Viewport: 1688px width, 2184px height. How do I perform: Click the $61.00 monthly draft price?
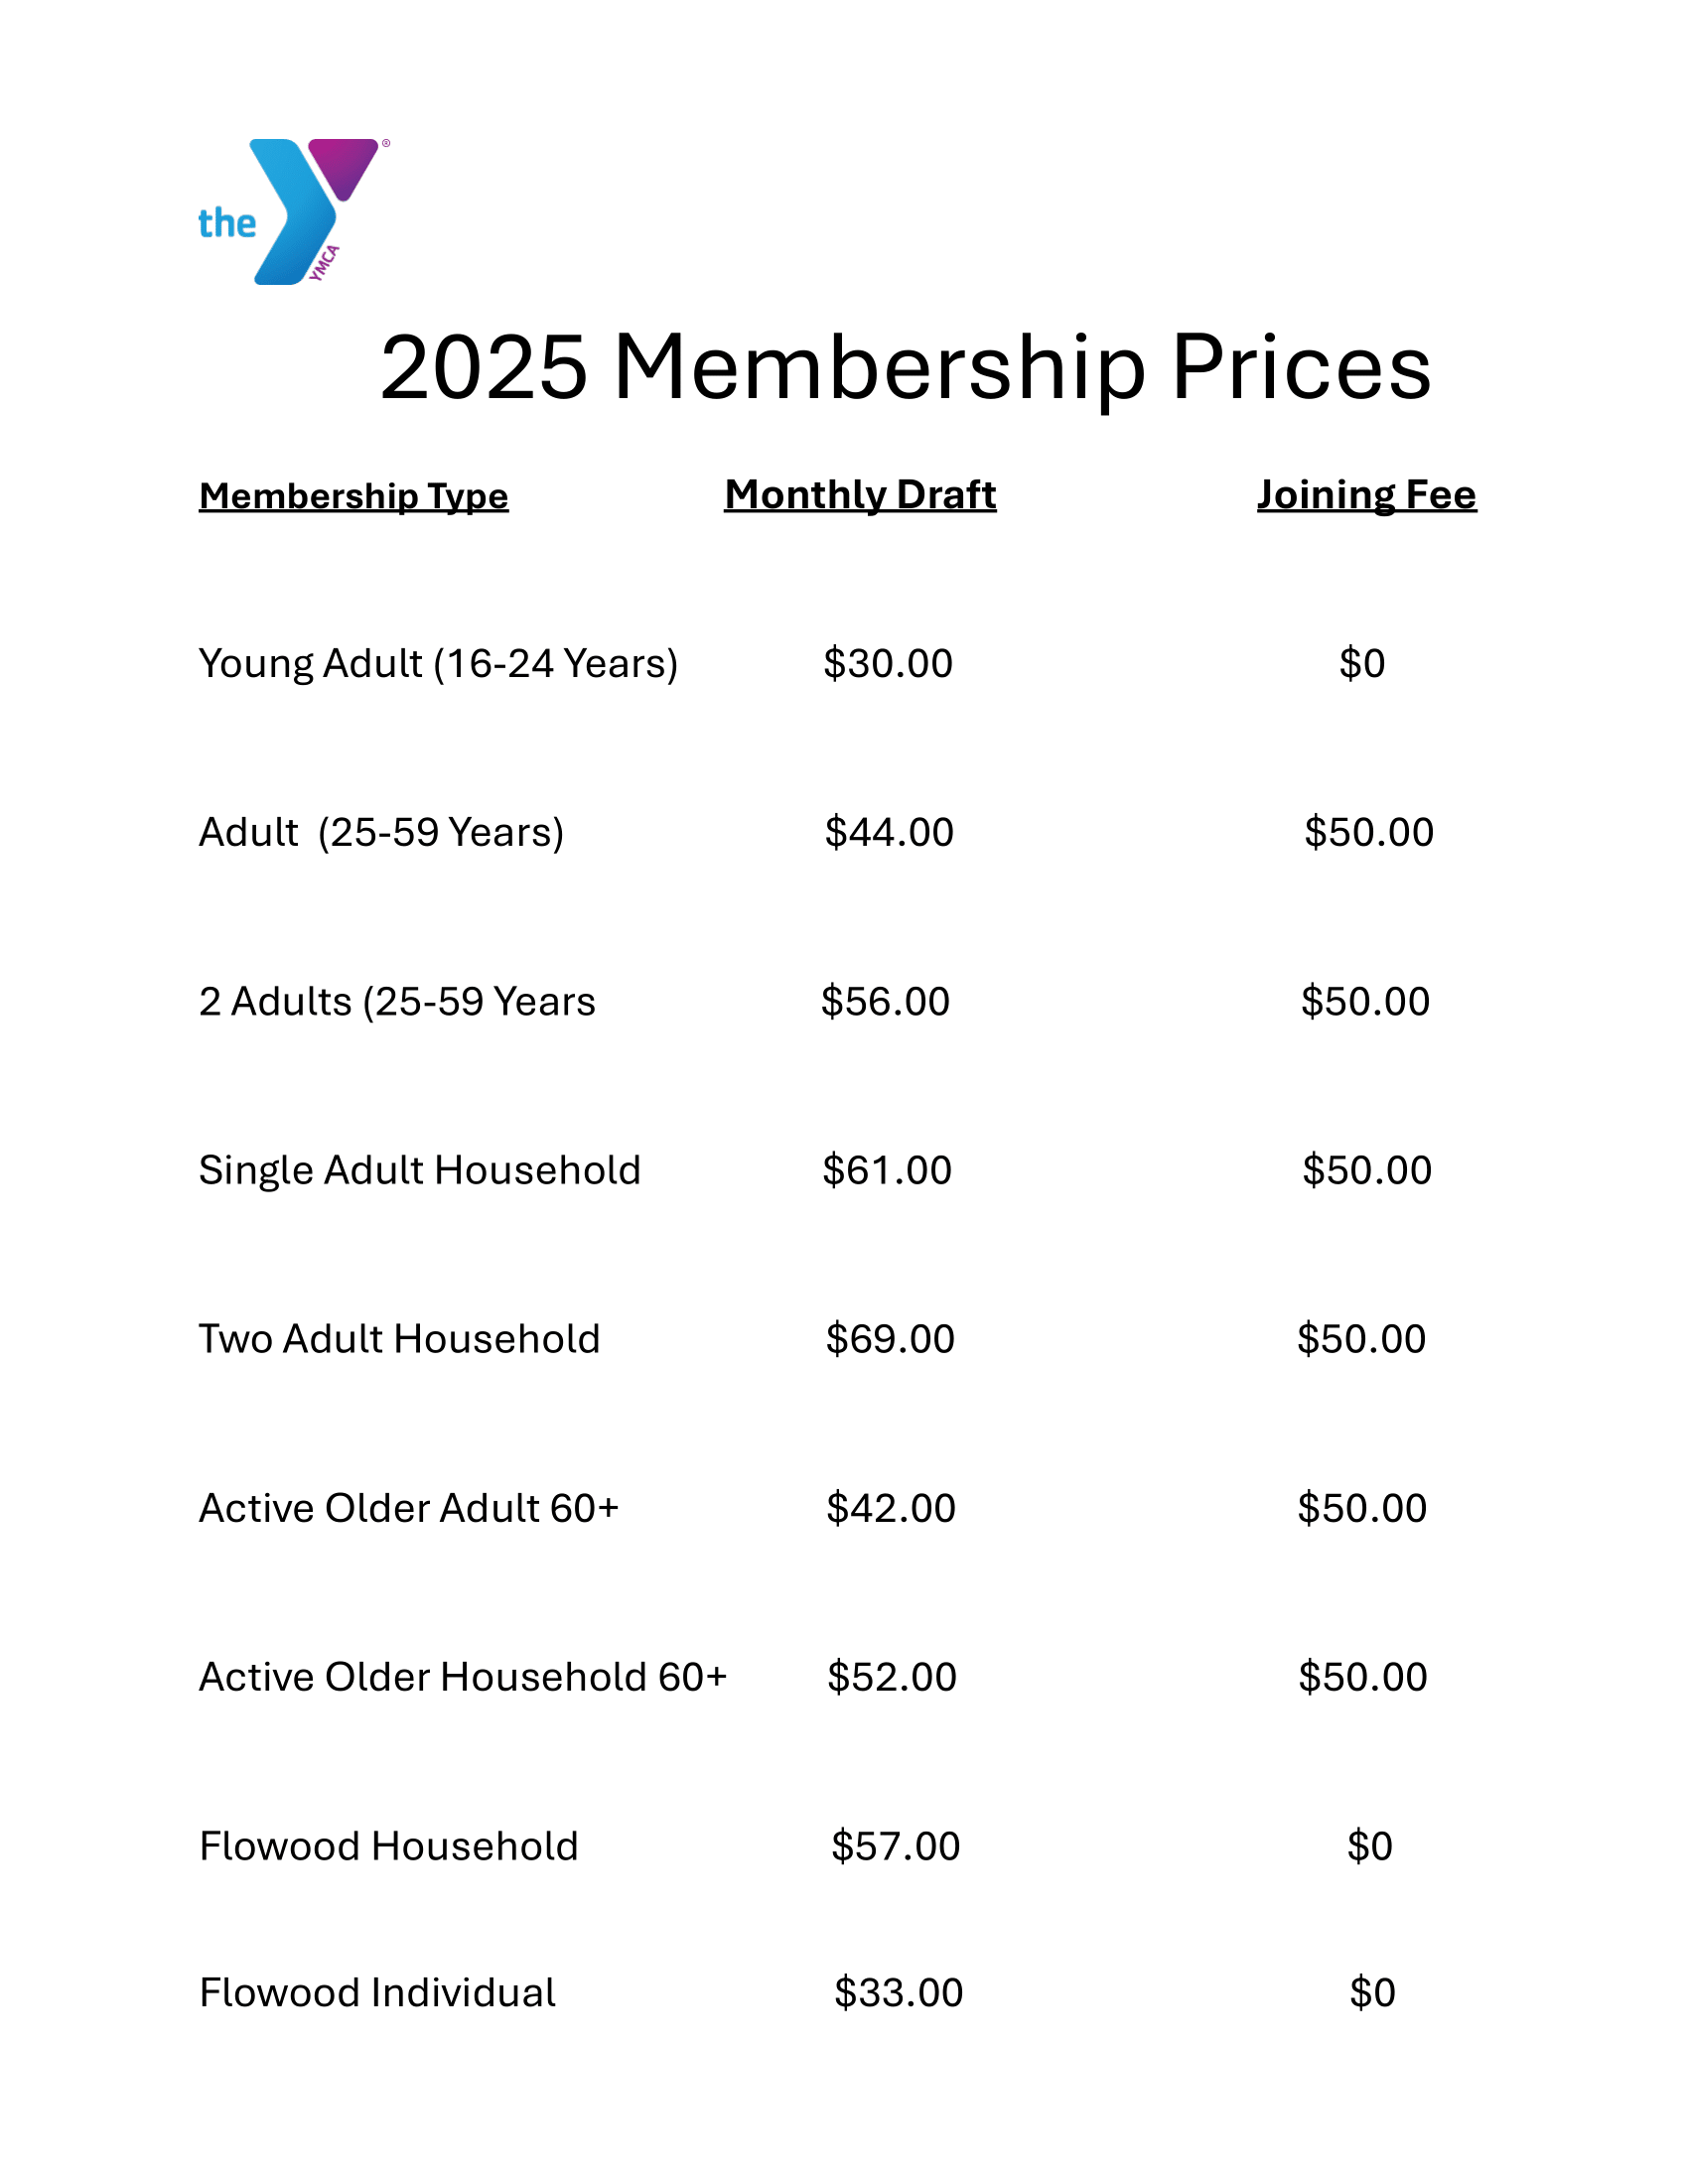[x=887, y=1171]
